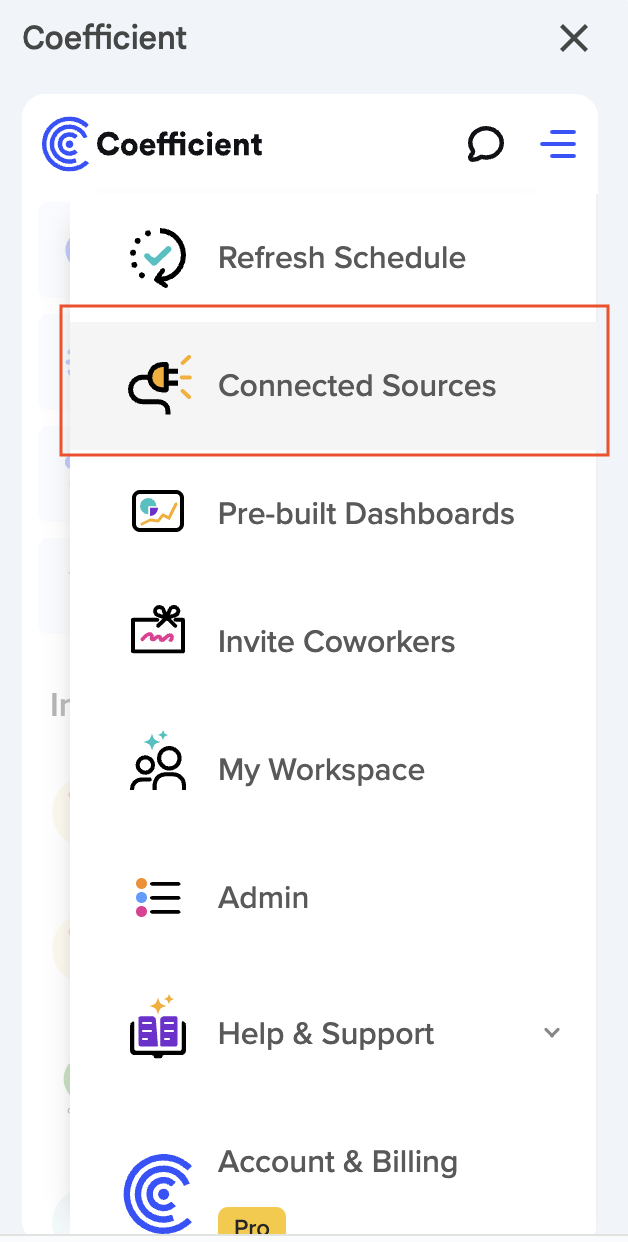The image size is (628, 1242).
Task: Expand the Help & Support section
Action: (x=551, y=1033)
